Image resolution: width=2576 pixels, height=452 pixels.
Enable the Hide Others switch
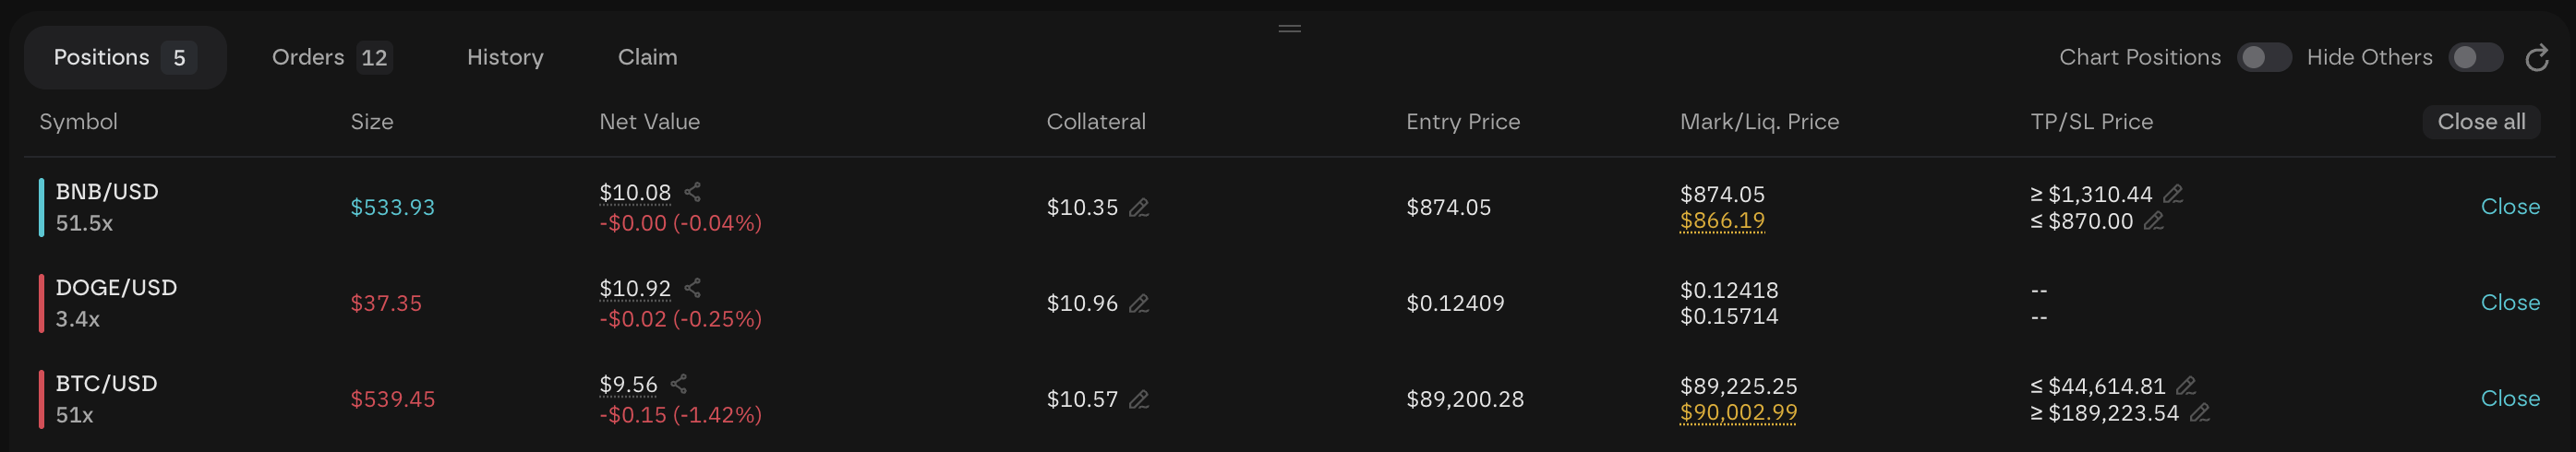[x=2475, y=58]
